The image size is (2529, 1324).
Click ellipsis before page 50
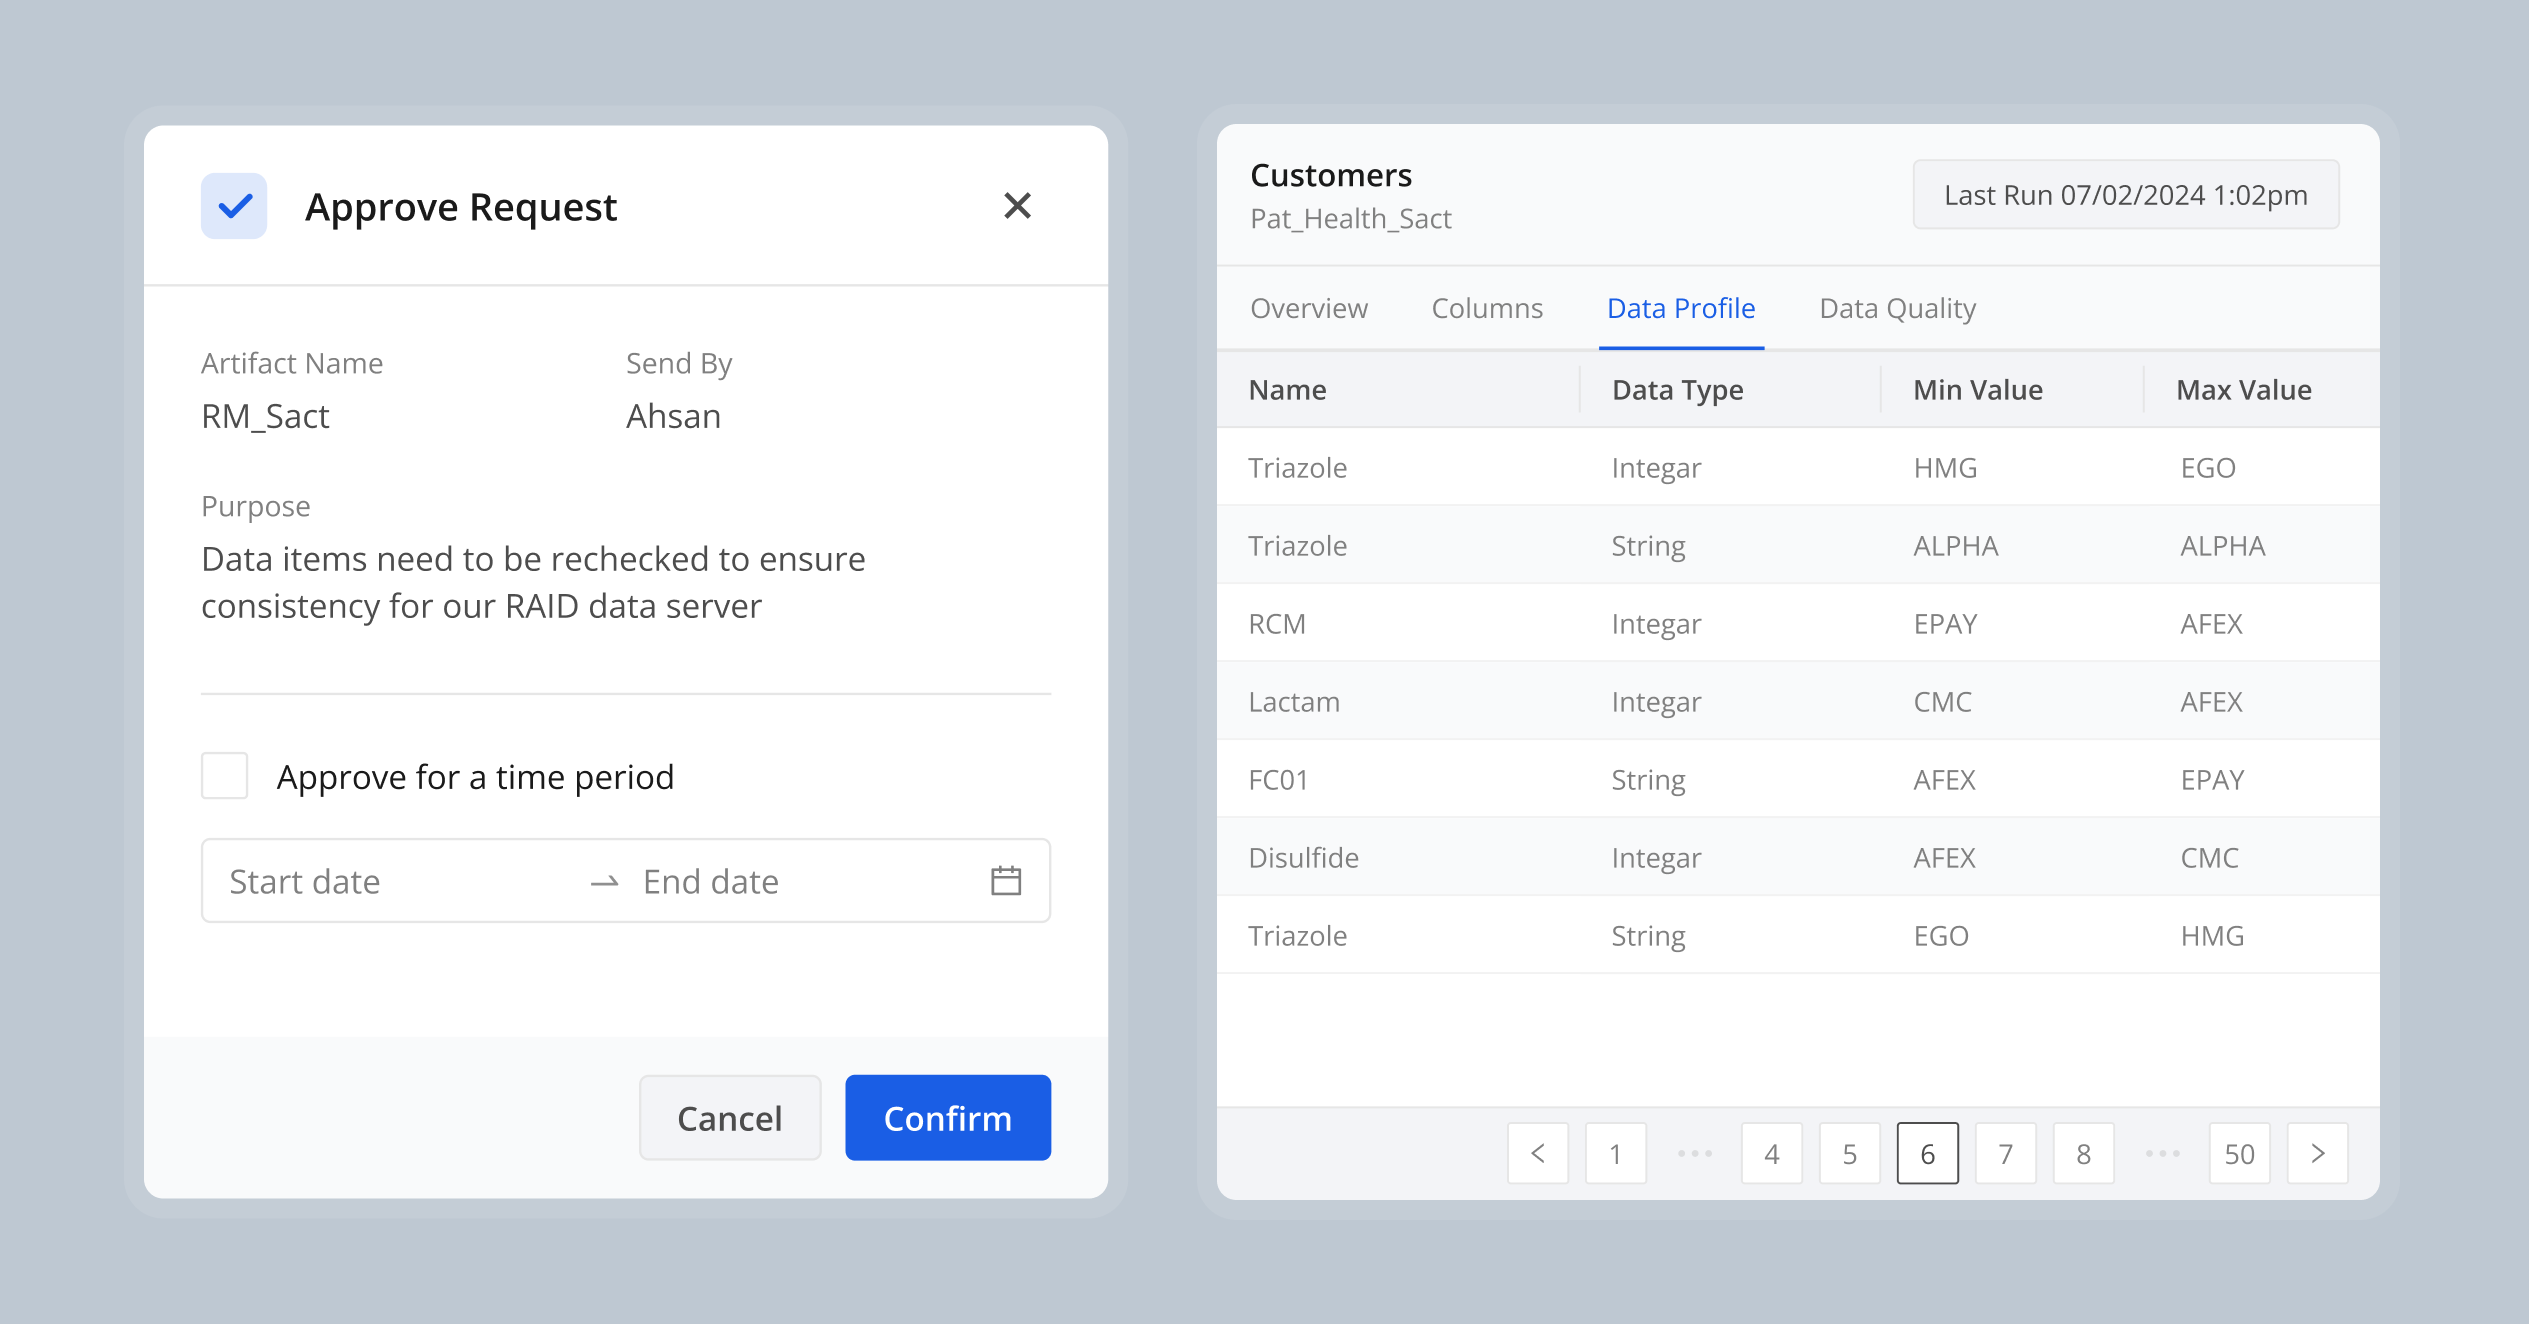[2162, 1154]
